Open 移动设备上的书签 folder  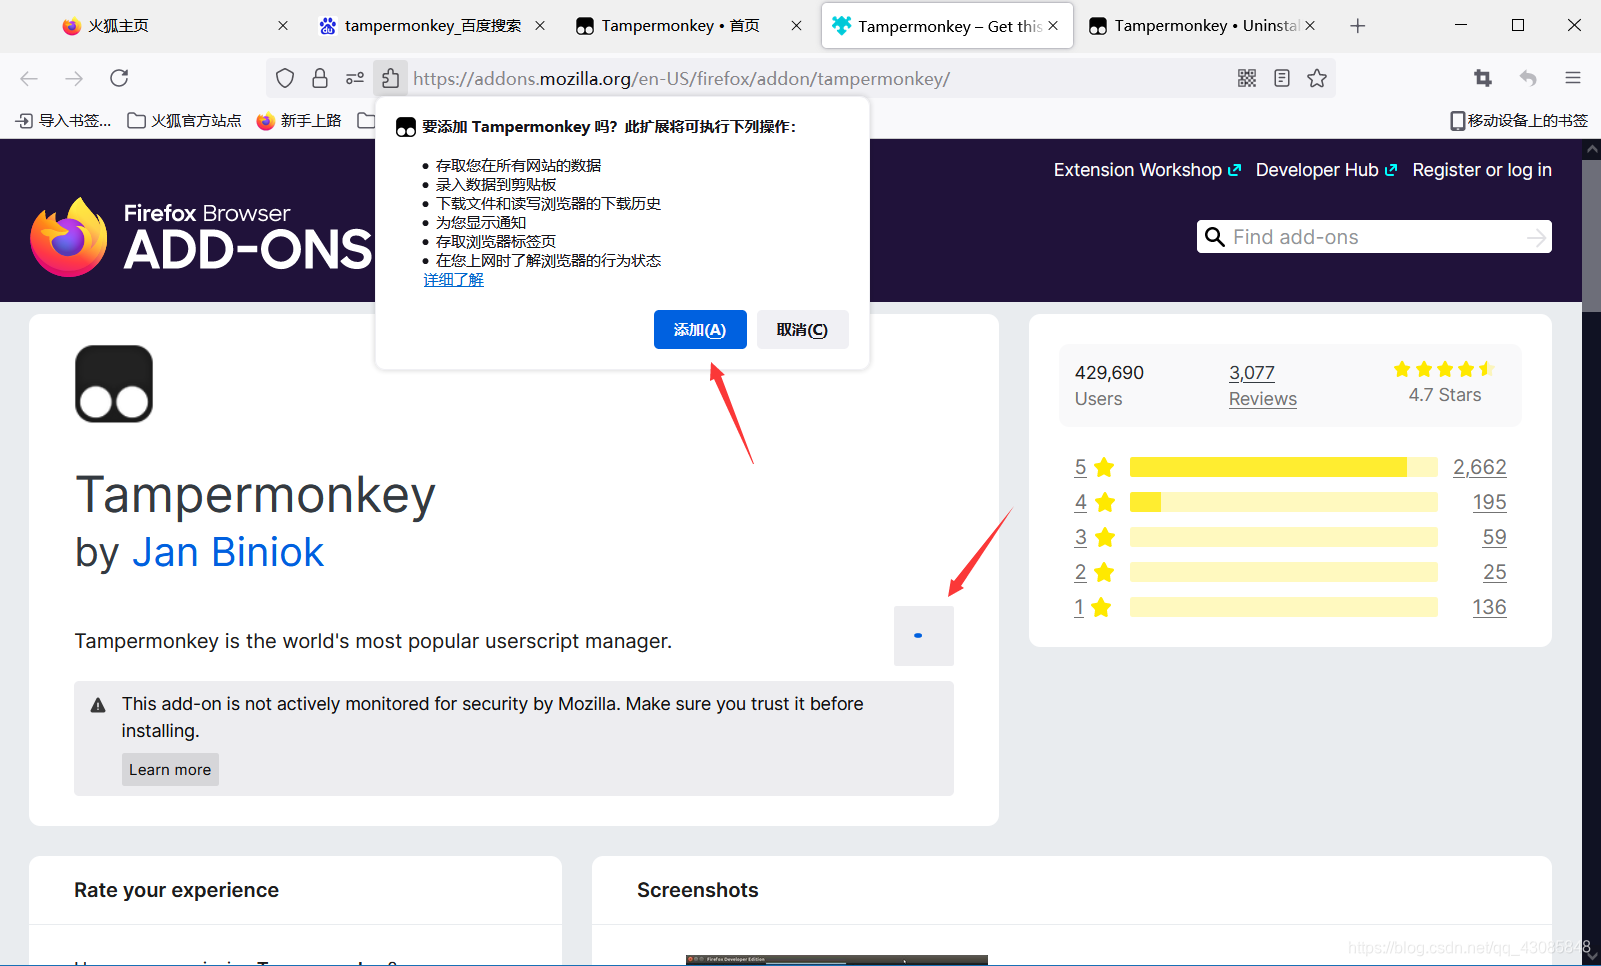[1519, 121]
